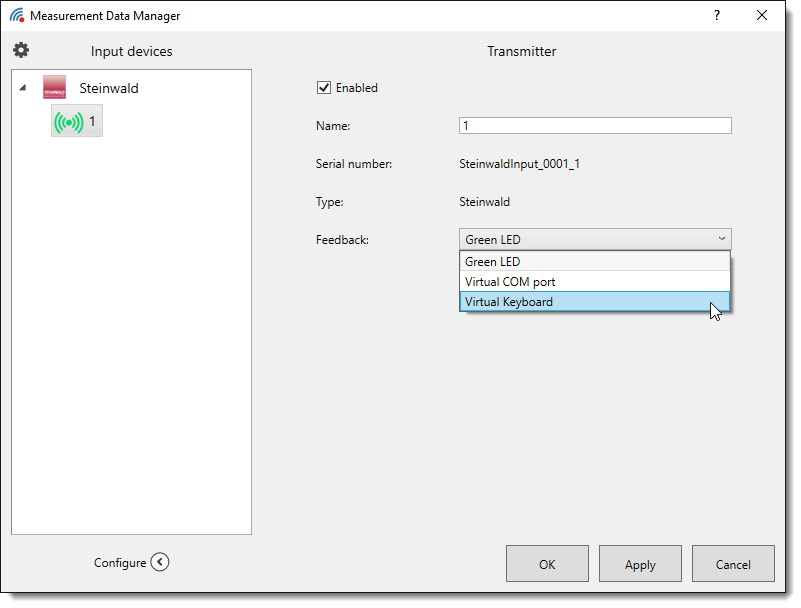Click the red Steinwald logo icon
This screenshot has height=608, width=801.
(x=54, y=88)
